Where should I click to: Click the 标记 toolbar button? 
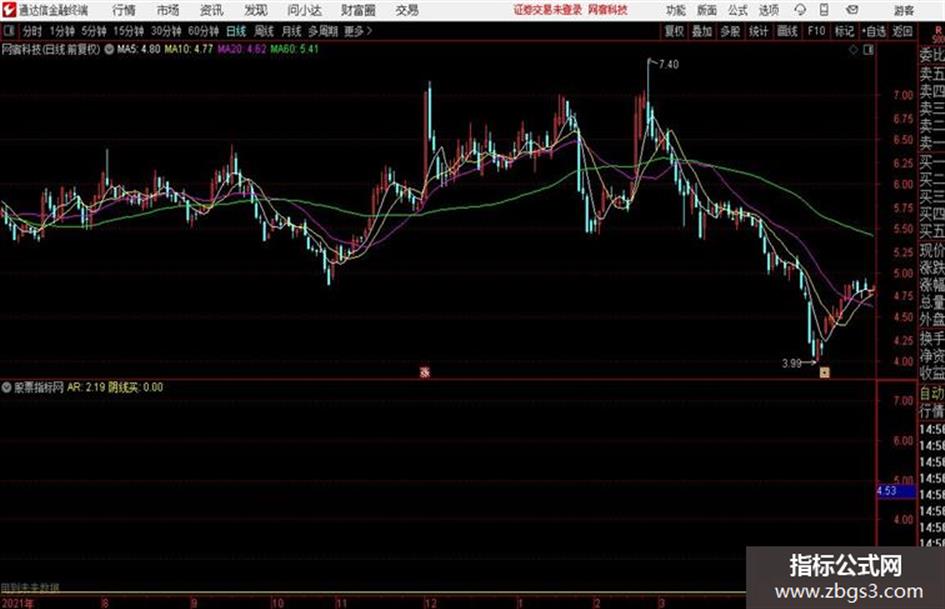pos(844,31)
